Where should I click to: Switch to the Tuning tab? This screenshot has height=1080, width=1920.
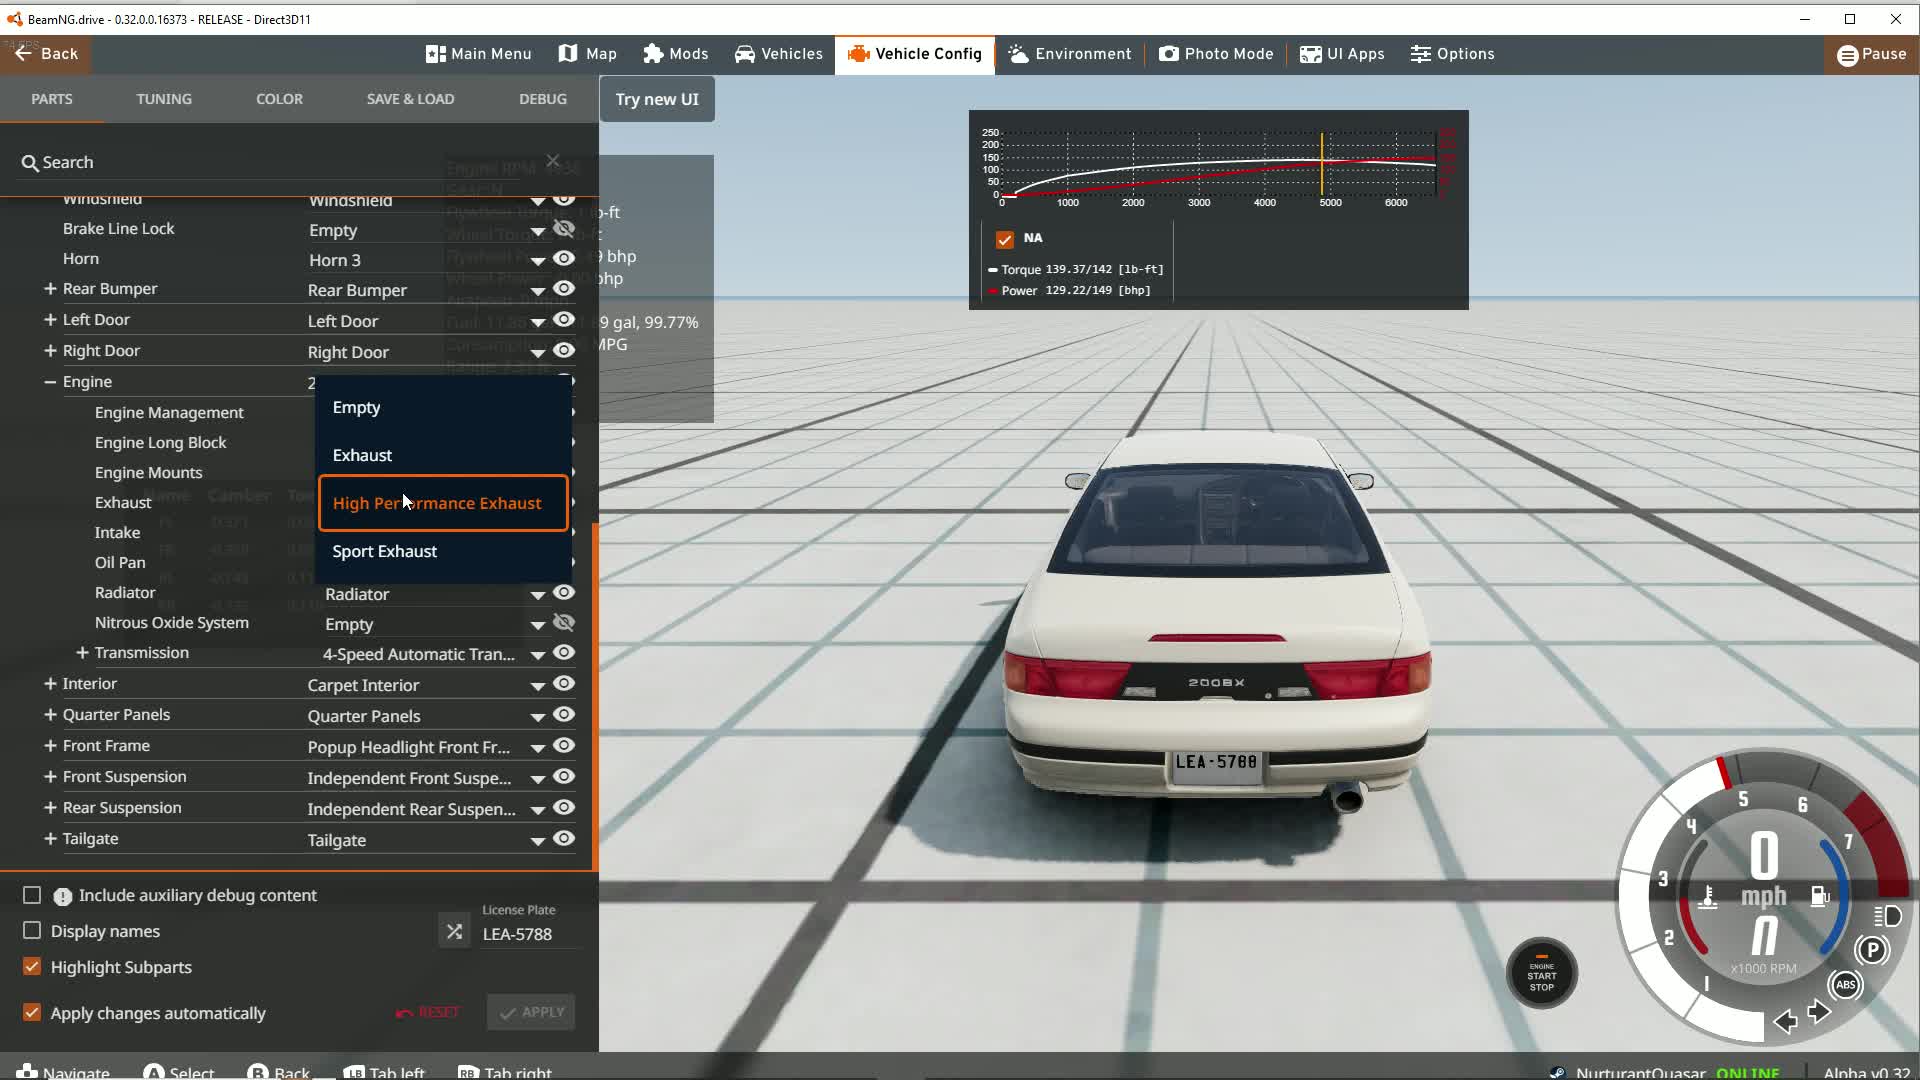click(164, 98)
